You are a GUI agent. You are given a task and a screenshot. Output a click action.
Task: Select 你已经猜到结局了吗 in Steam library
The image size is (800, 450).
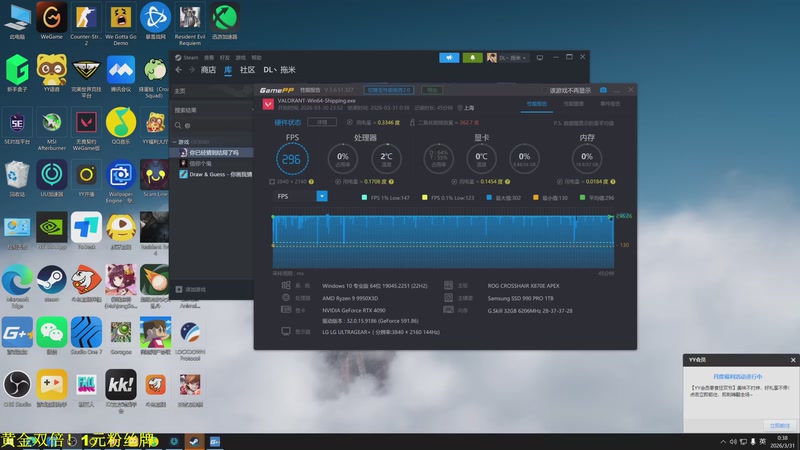tap(212, 153)
